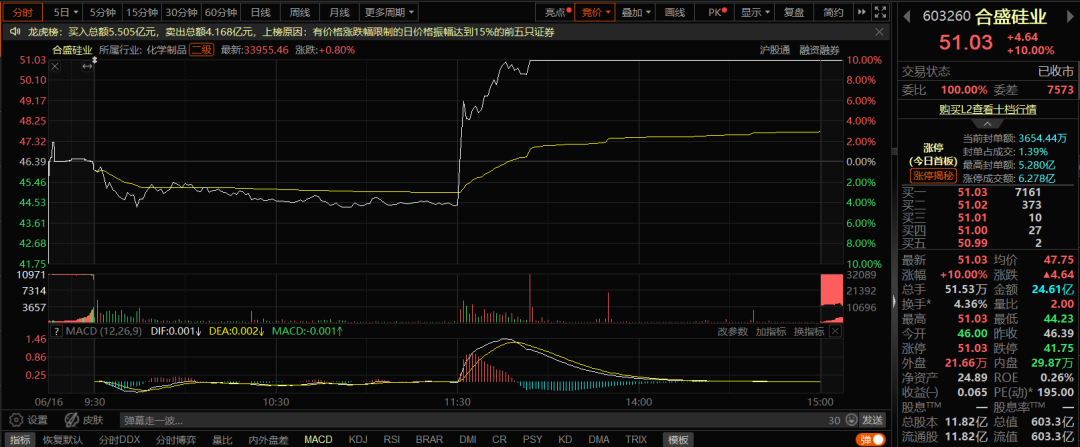This screenshot has width=1080, height=447.
Task: Open the 显示 display dropdown
Action: click(754, 12)
